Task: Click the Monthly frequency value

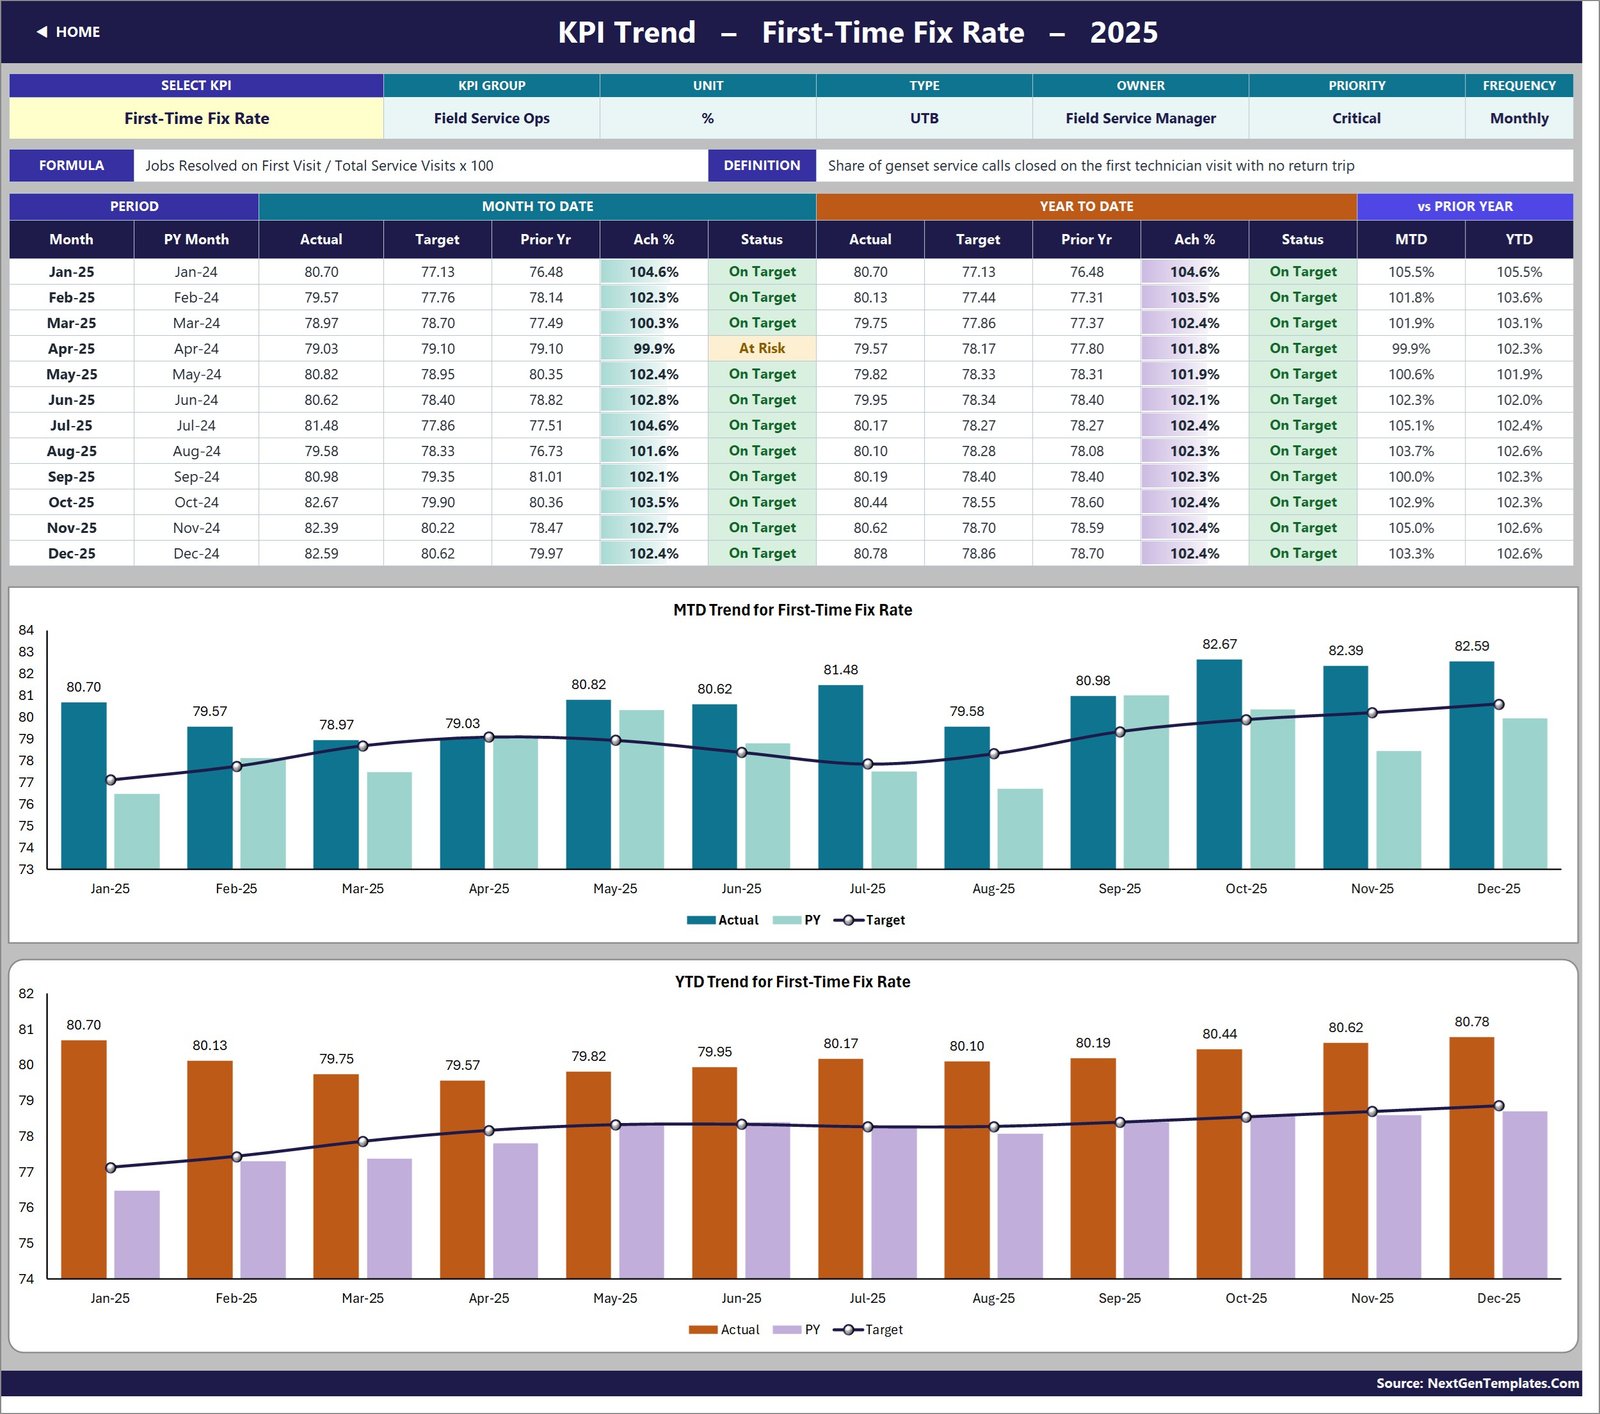Action: (x=1519, y=118)
